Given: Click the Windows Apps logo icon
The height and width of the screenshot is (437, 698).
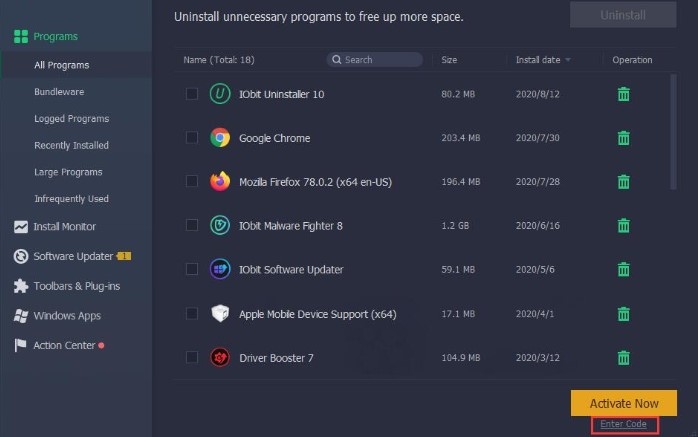Looking at the screenshot, I should click(x=20, y=316).
